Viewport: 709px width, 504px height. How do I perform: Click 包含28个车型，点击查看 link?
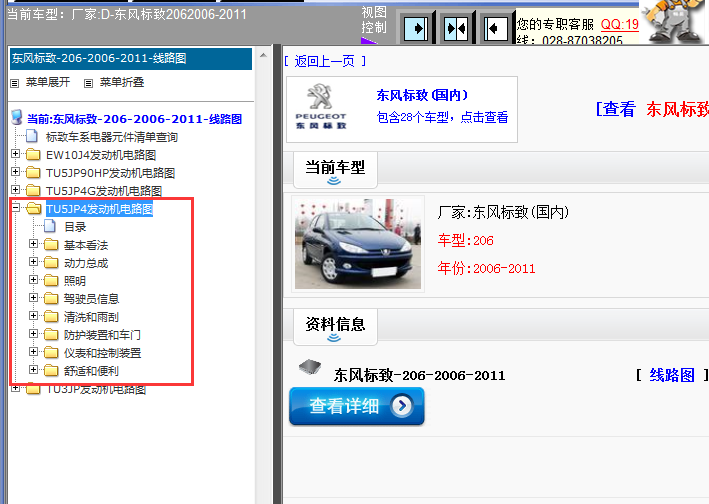442,118
